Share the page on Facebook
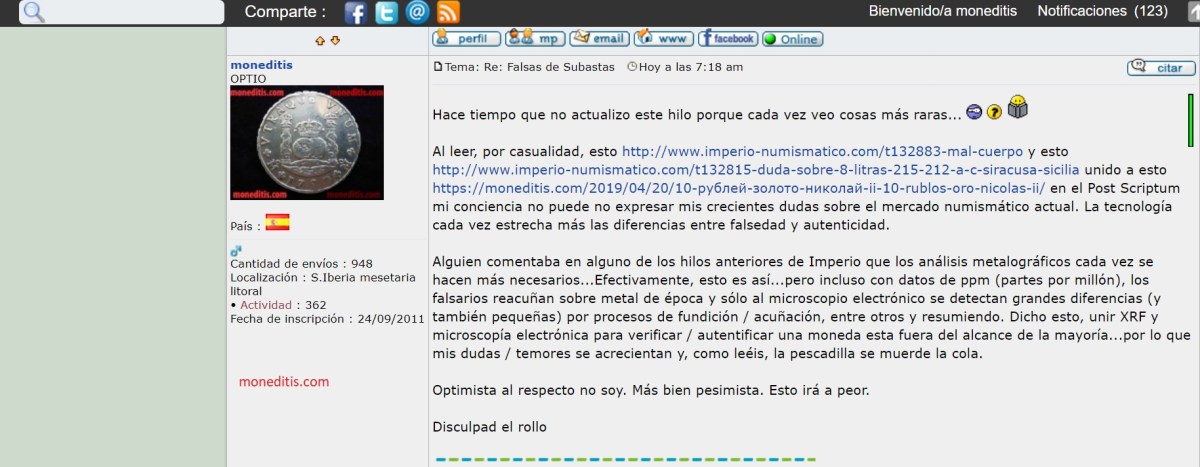 [356, 12]
